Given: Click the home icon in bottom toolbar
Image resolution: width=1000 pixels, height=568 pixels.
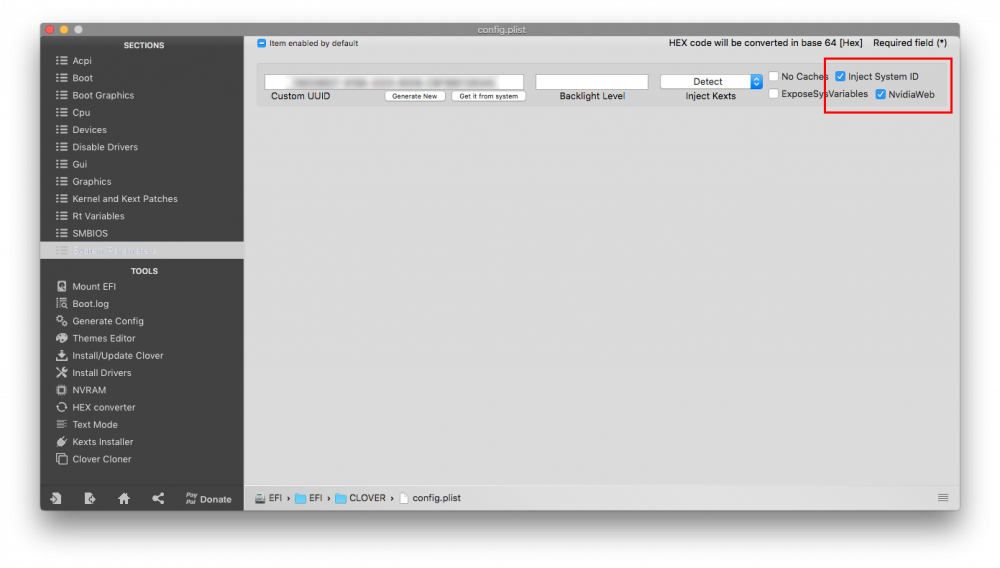Looking at the screenshot, I should pyautogui.click(x=124, y=499).
